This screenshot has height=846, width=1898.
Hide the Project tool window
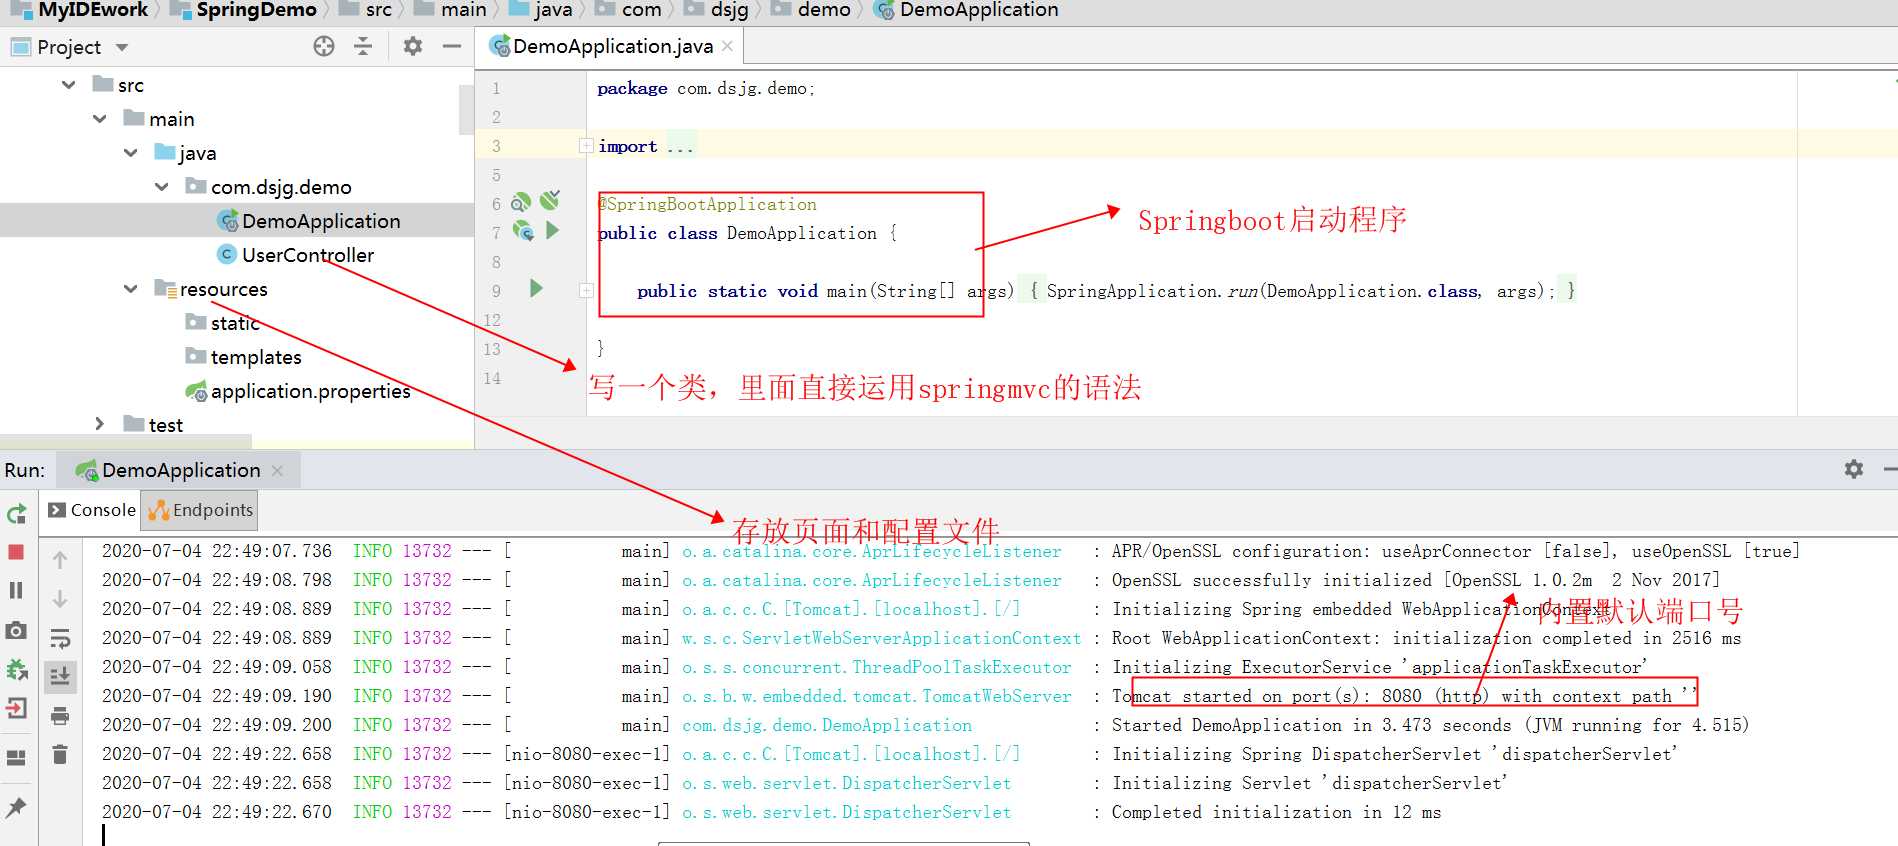(x=452, y=46)
